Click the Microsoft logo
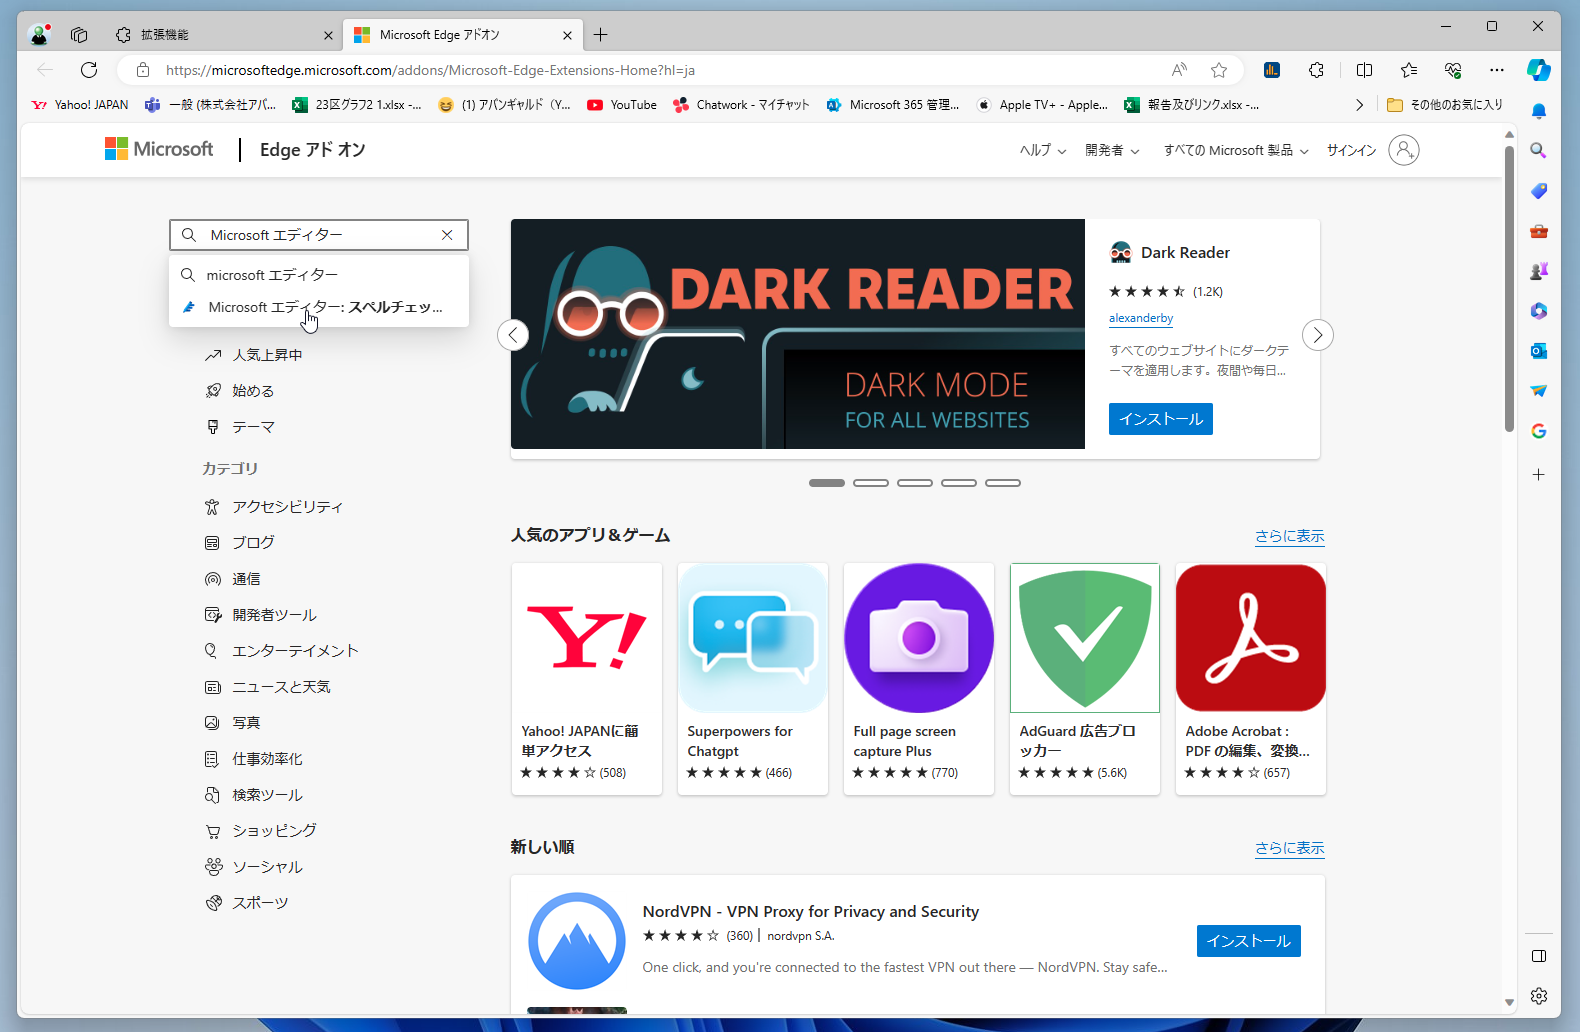This screenshot has height=1032, width=1580. pos(159,149)
